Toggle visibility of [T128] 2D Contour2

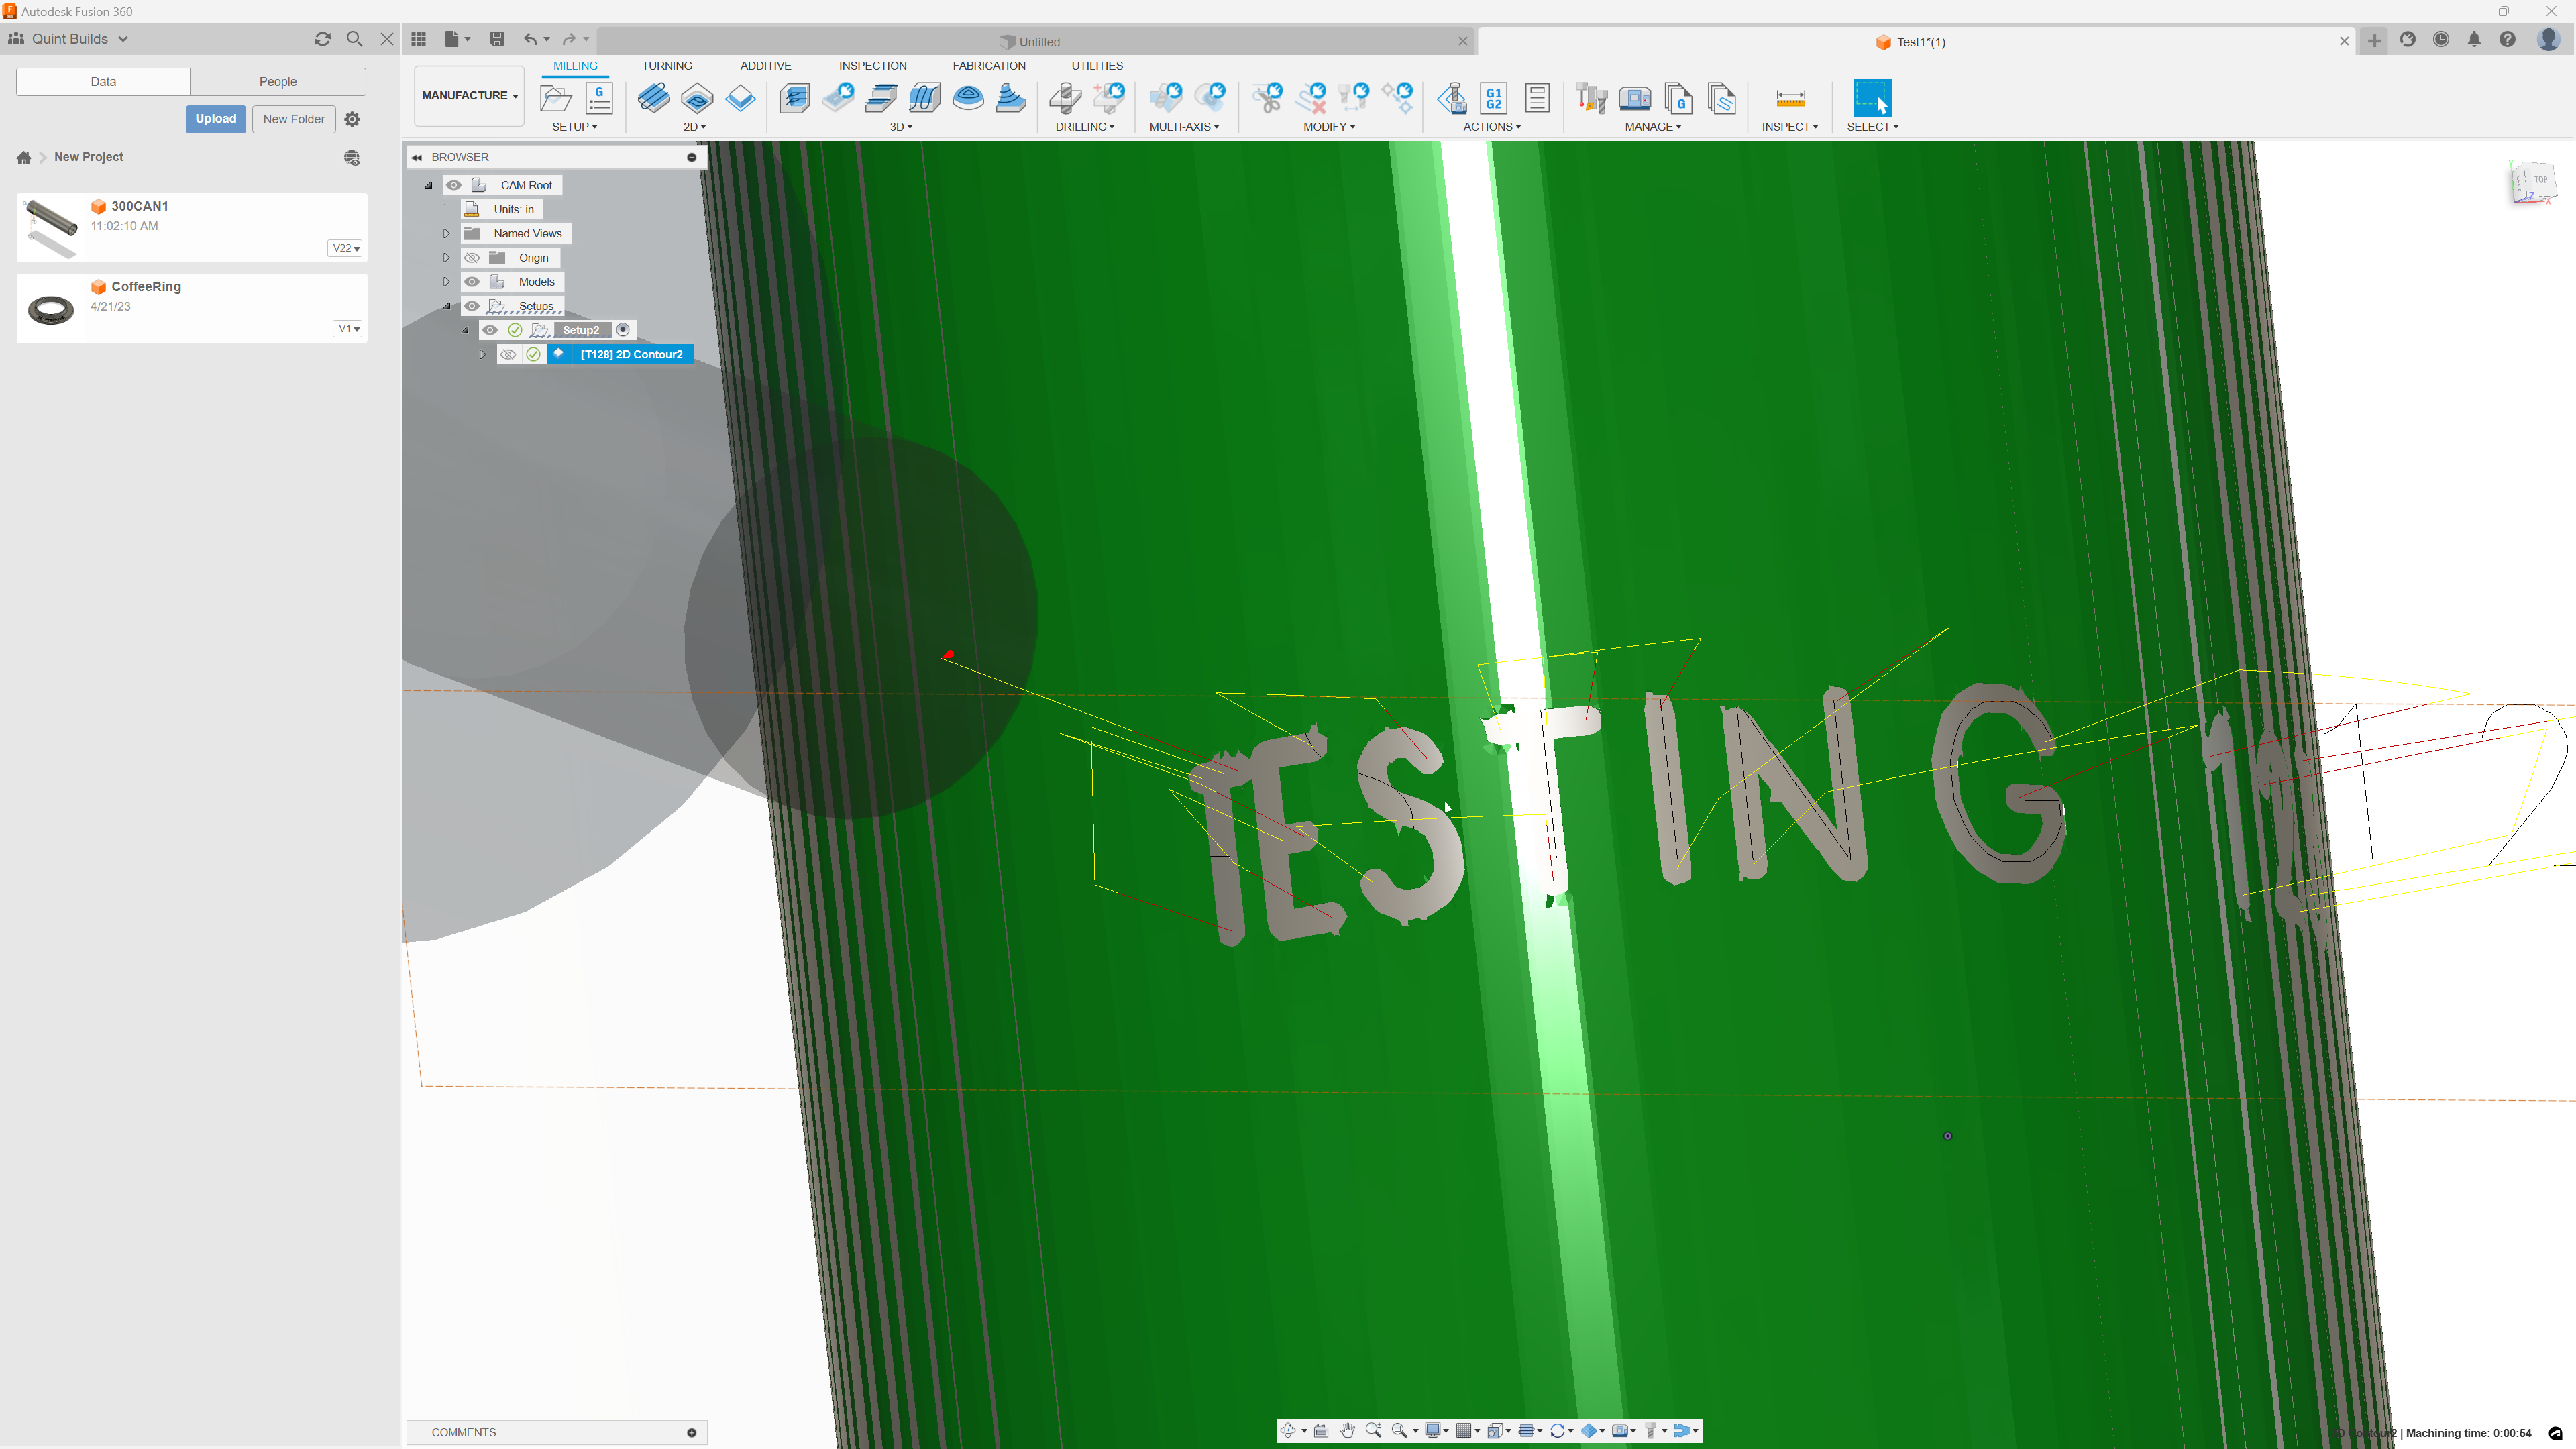point(509,354)
